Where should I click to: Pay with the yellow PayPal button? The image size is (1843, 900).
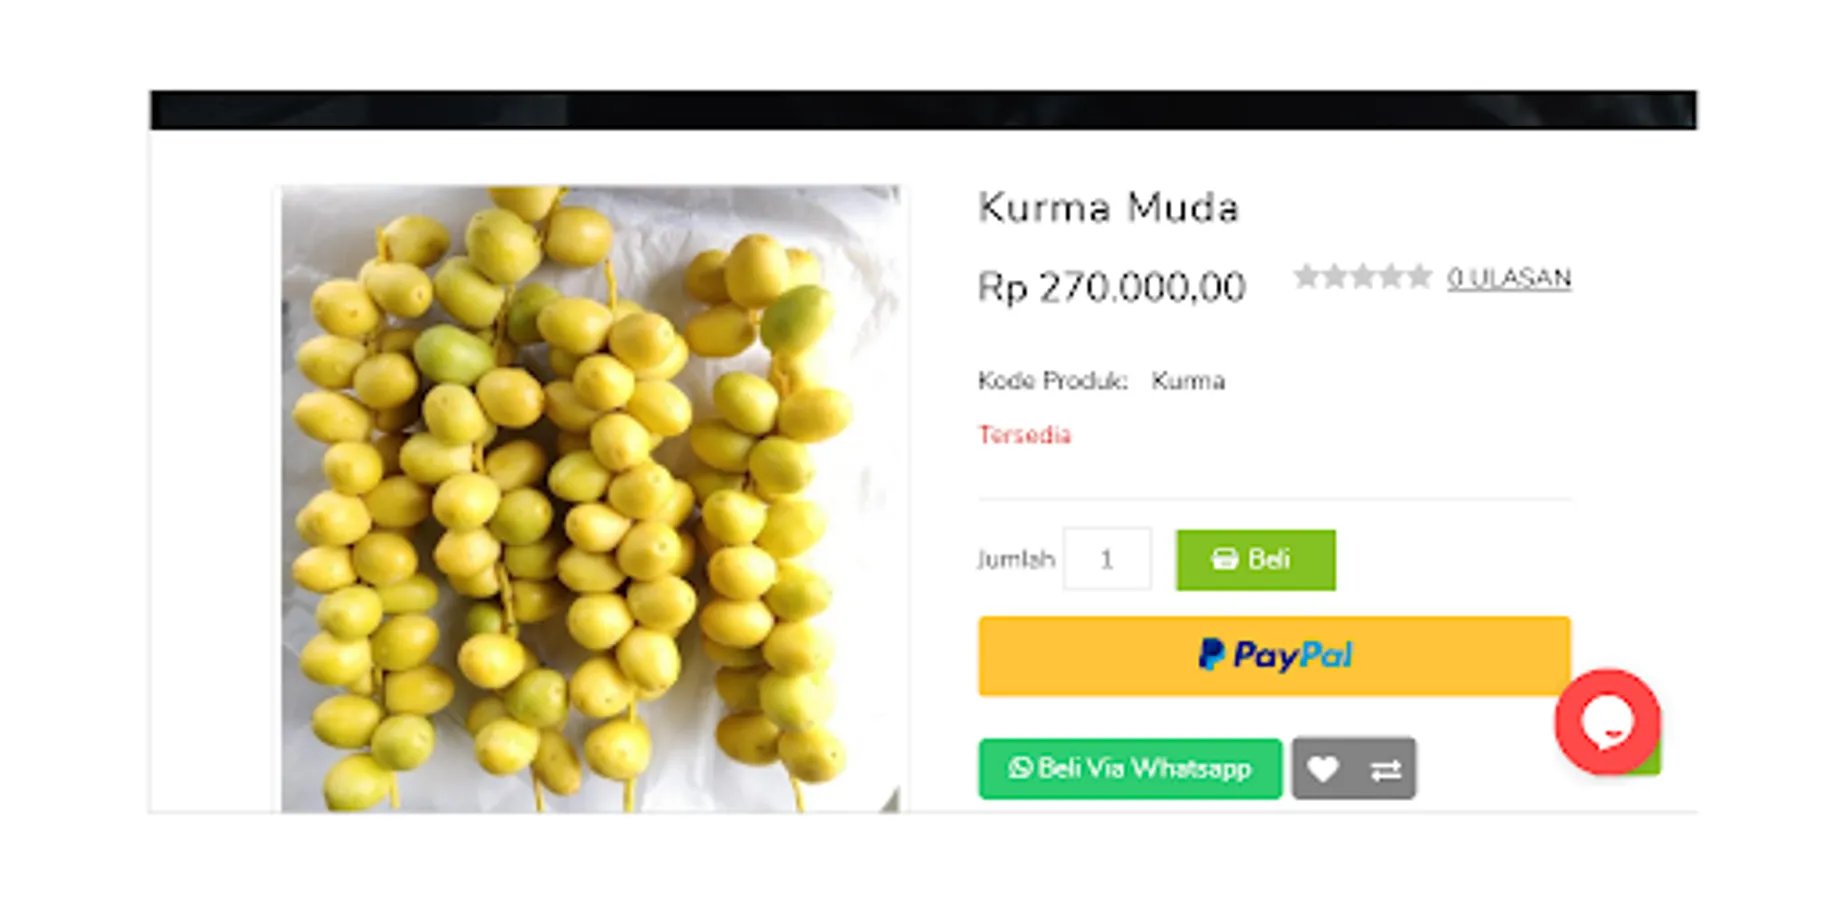click(1274, 656)
